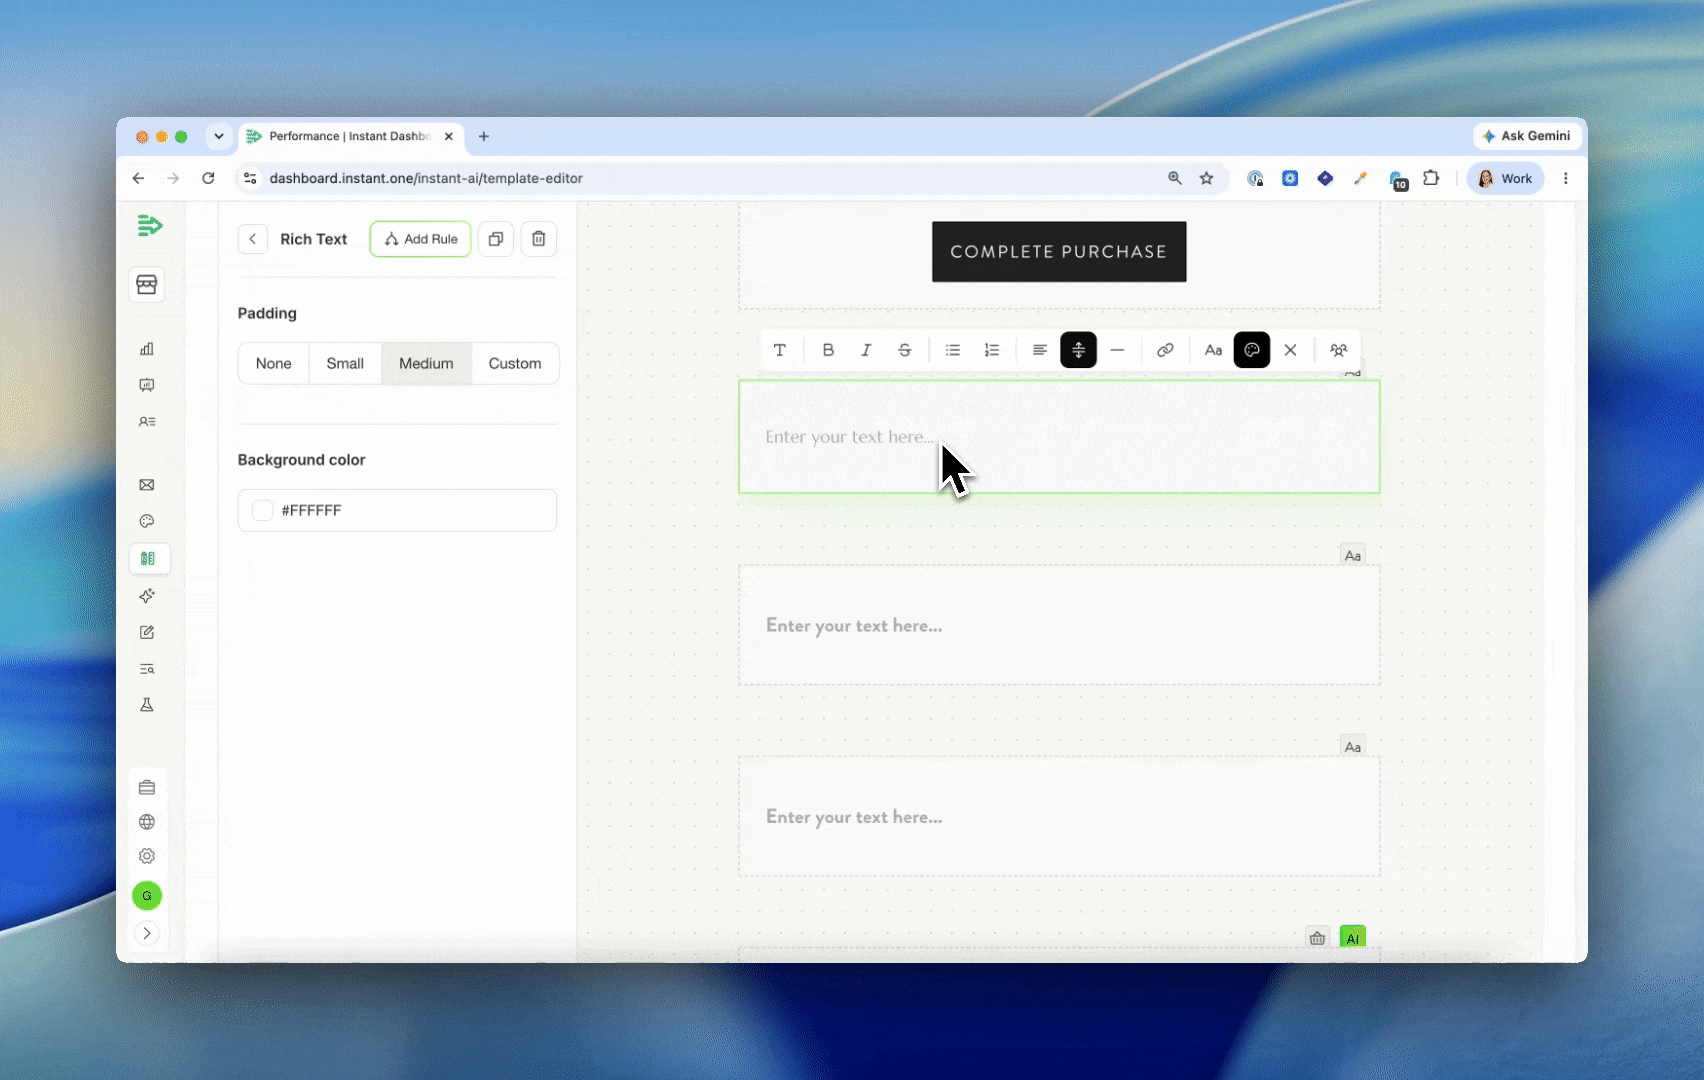Set padding to Medium
Viewport: 1704px width, 1080px height.
click(x=426, y=363)
